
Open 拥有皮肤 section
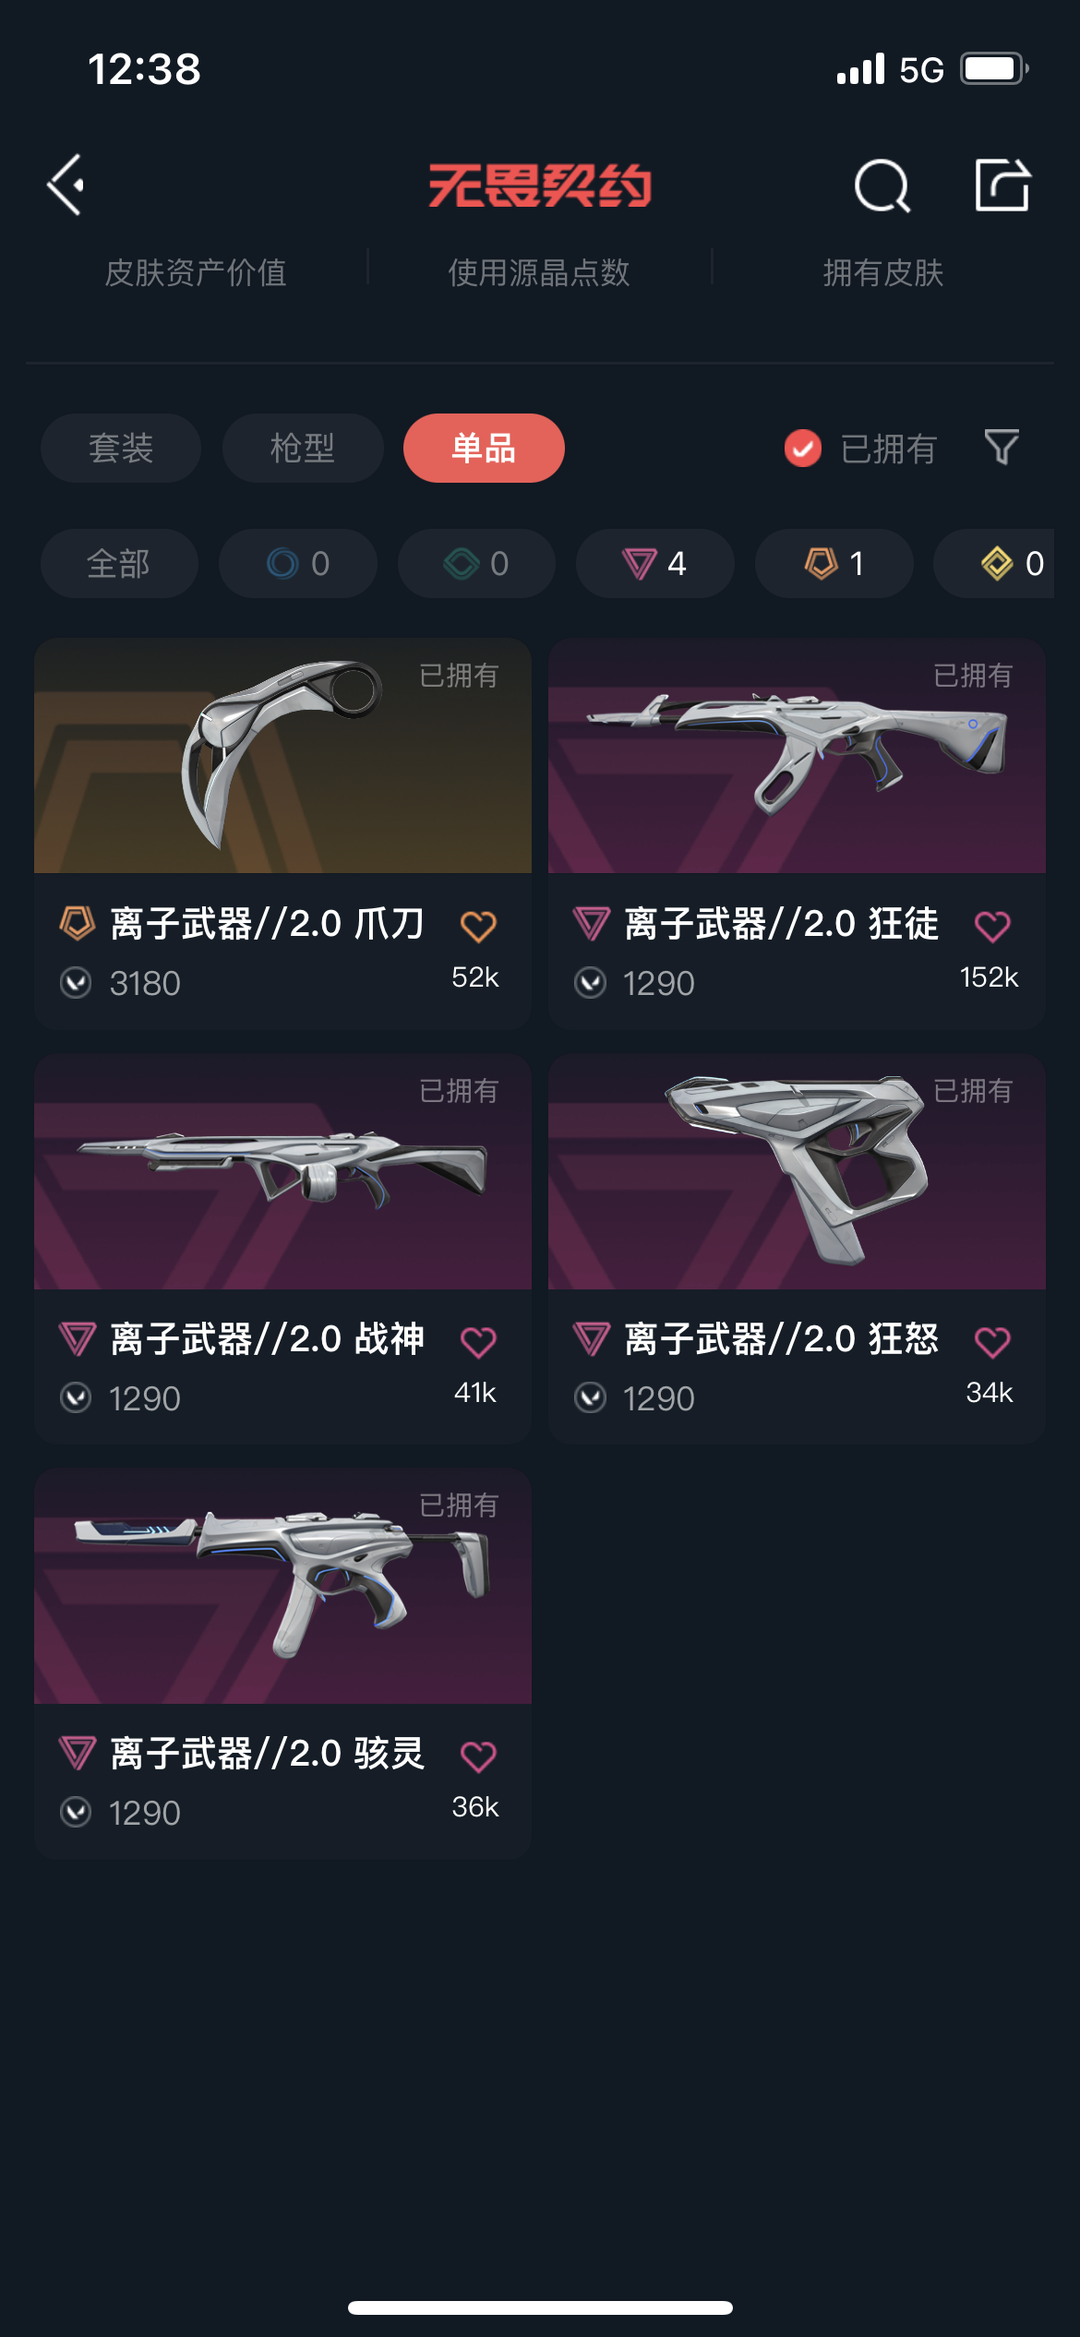(883, 272)
